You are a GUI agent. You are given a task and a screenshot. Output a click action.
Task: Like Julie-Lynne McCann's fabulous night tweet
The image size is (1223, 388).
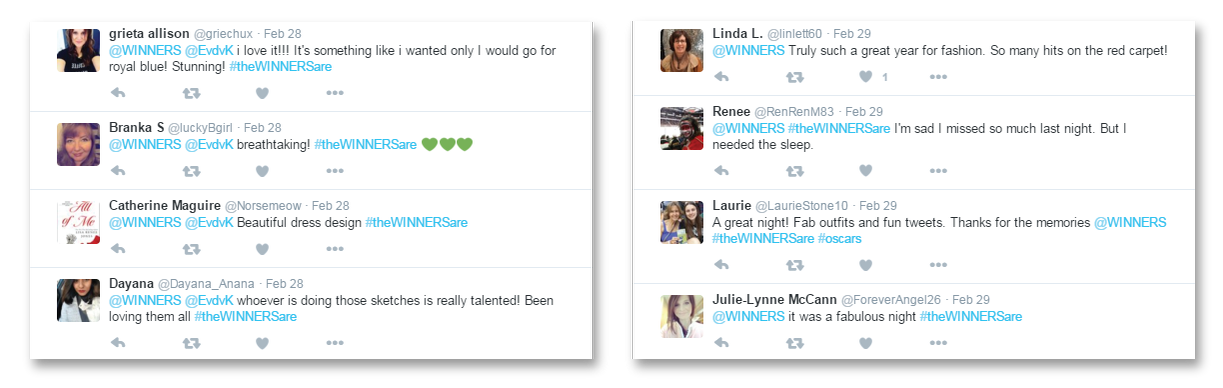866,343
